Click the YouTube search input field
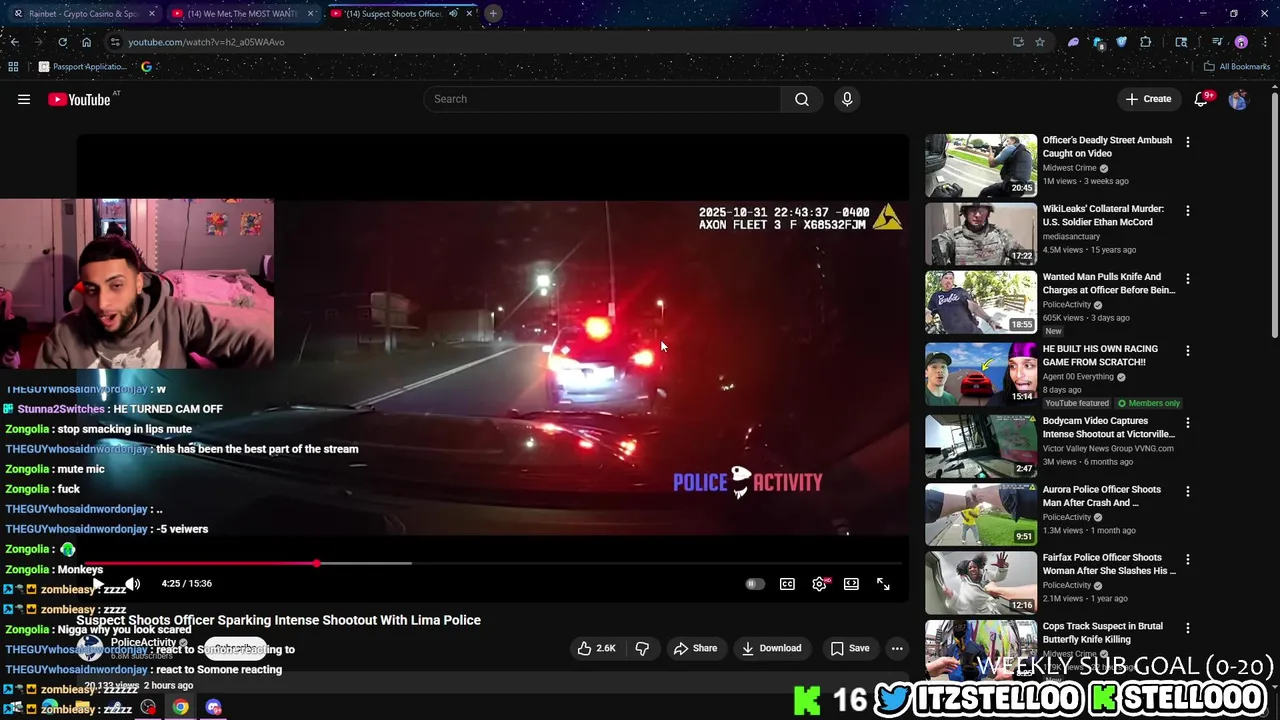1280x720 pixels. [602, 99]
